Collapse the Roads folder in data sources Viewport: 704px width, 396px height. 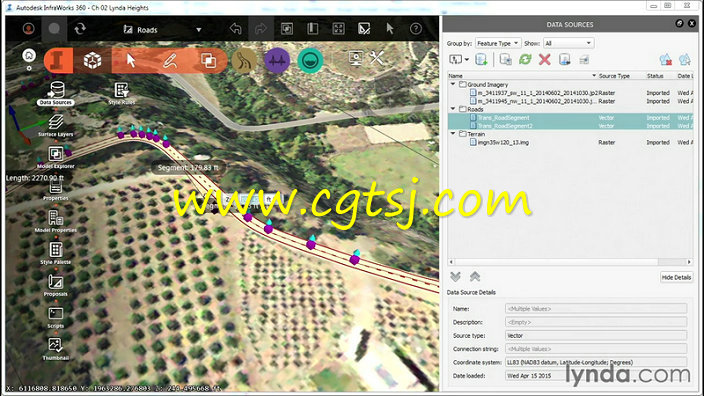pos(453,109)
